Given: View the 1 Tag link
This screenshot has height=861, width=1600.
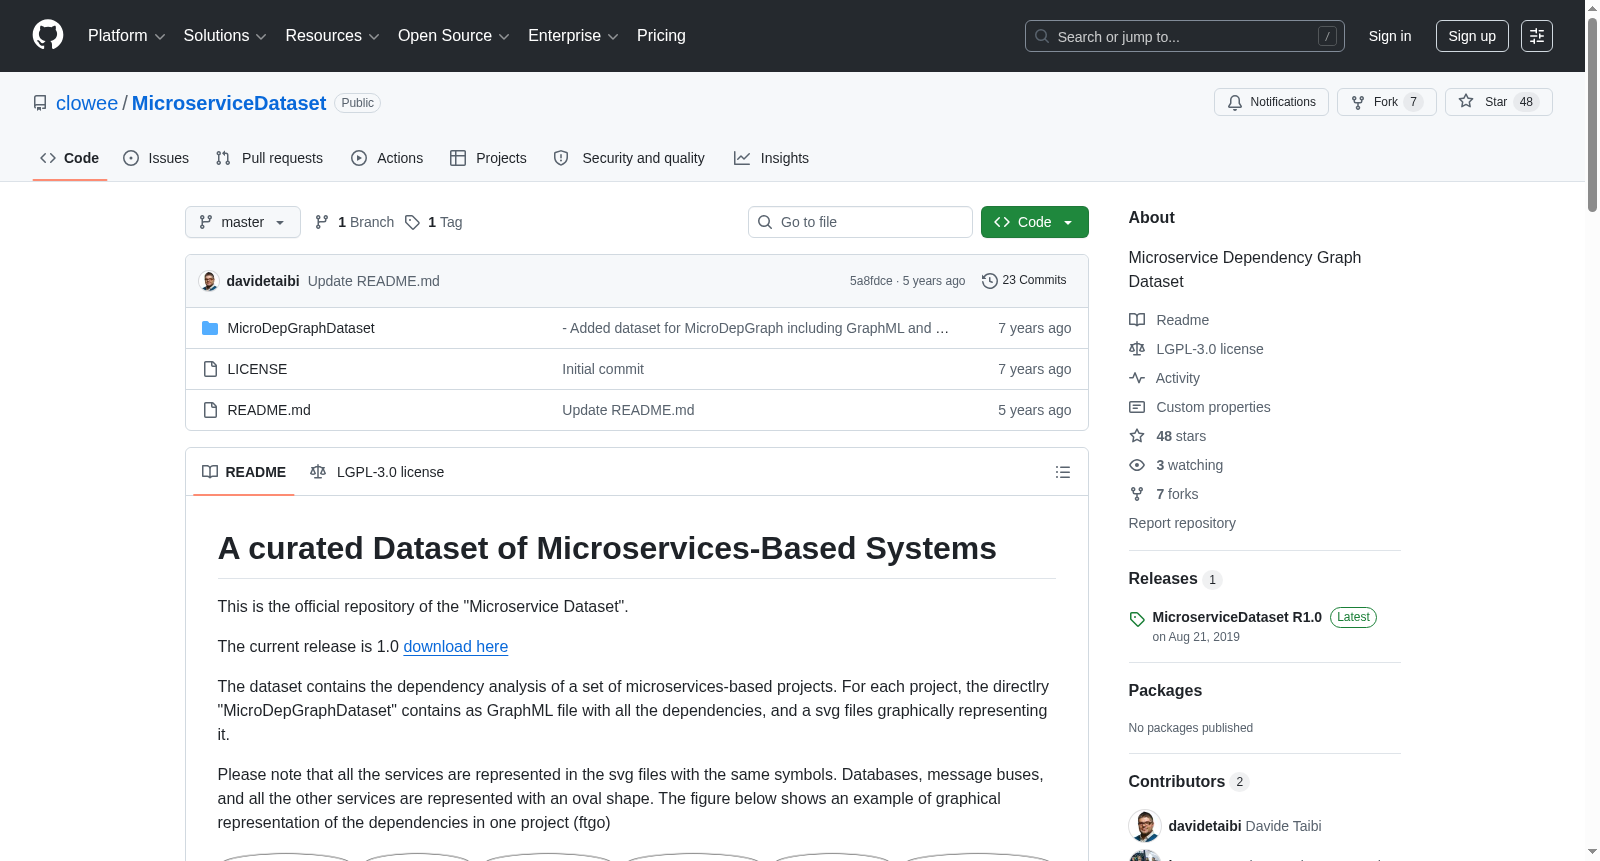Looking at the screenshot, I should click(434, 222).
